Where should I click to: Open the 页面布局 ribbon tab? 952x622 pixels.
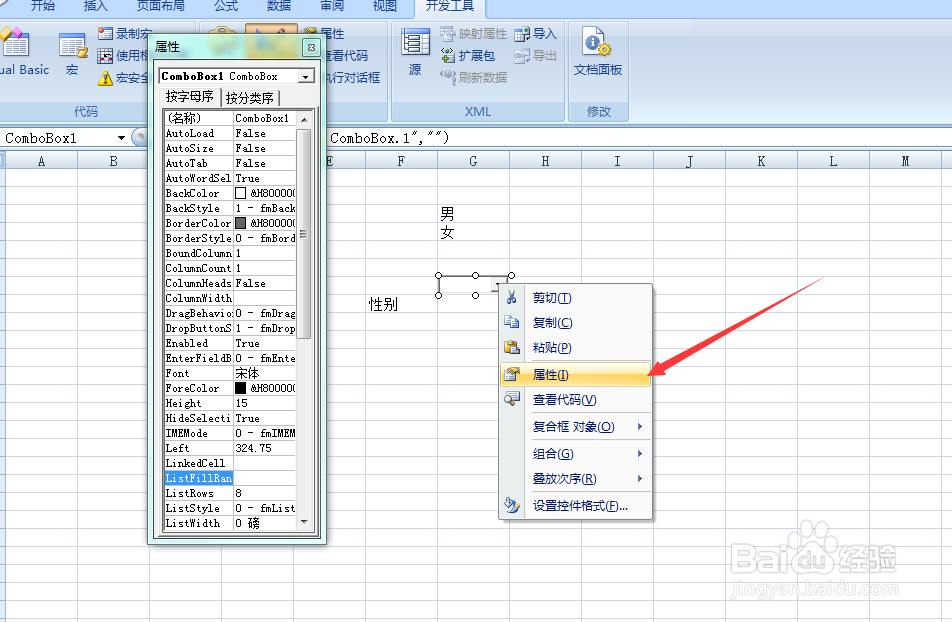point(161,6)
